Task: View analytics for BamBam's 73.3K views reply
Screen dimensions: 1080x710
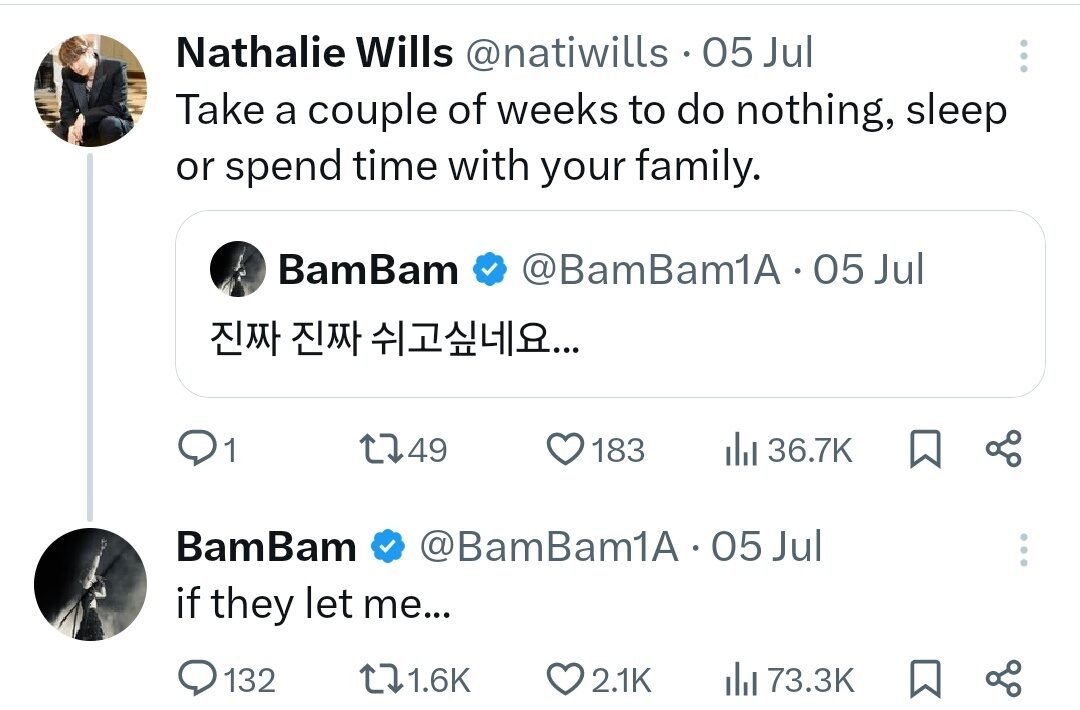Action: [x=738, y=681]
